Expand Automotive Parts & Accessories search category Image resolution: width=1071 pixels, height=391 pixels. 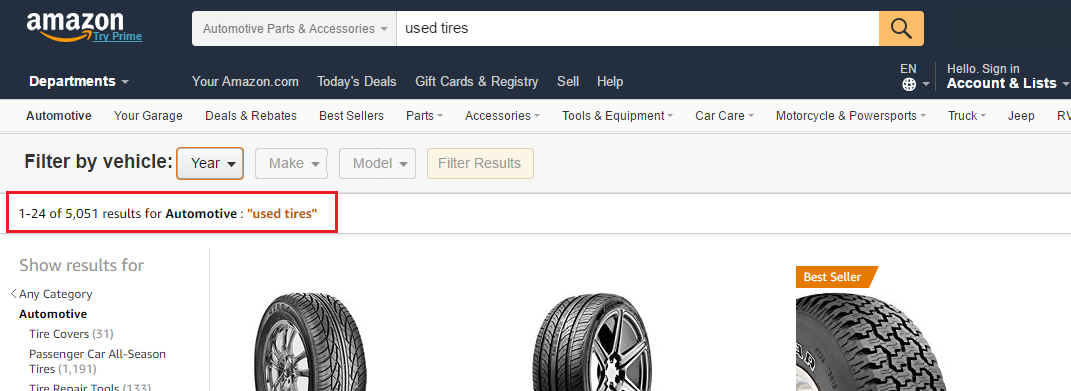click(x=294, y=29)
